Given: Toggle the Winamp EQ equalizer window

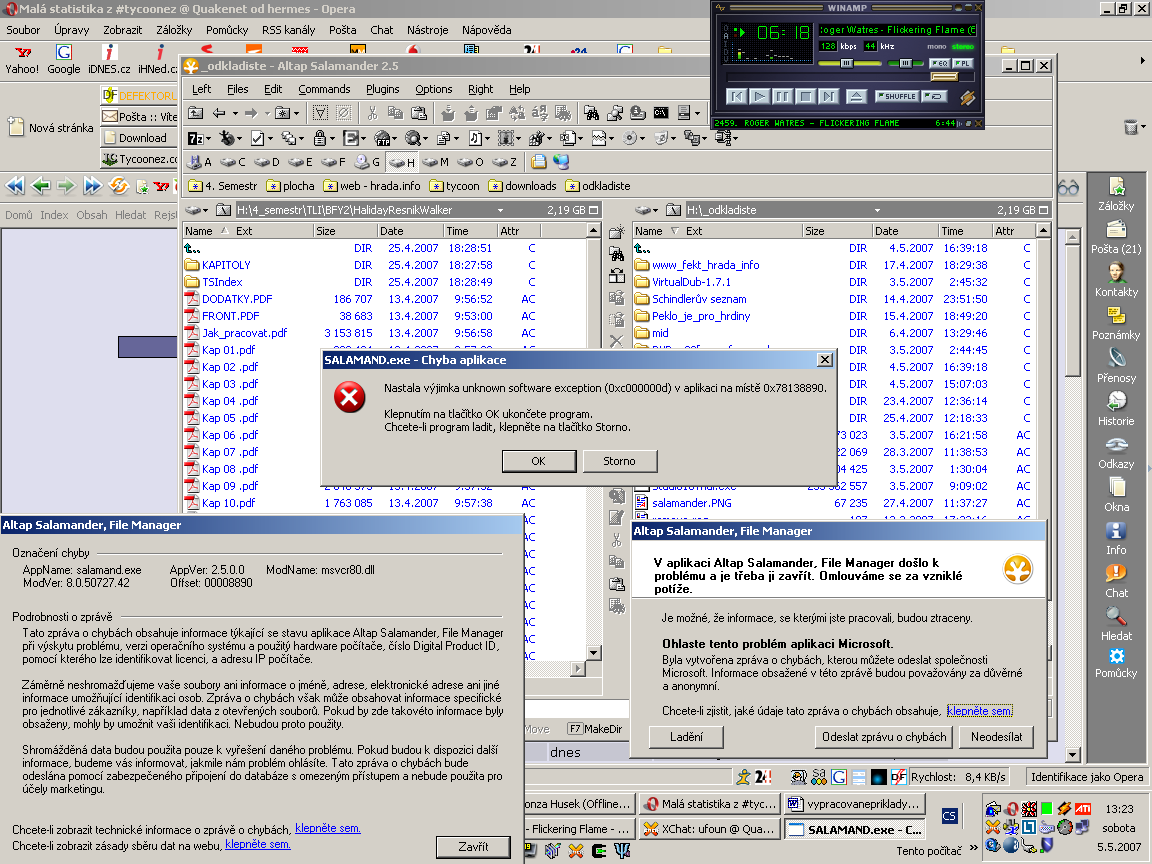Looking at the screenshot, I should click(x=939, y=63).
